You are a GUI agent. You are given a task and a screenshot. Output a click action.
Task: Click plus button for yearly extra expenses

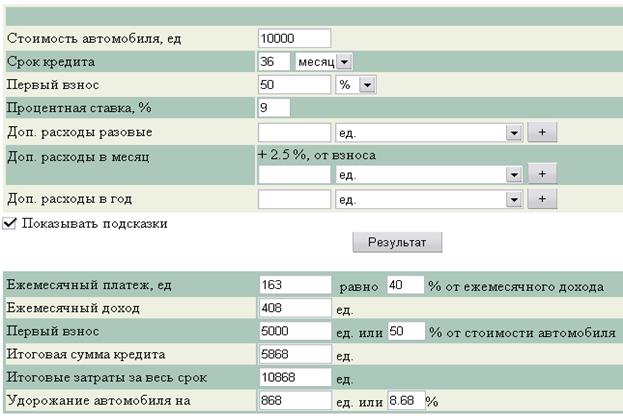(543, 199)
